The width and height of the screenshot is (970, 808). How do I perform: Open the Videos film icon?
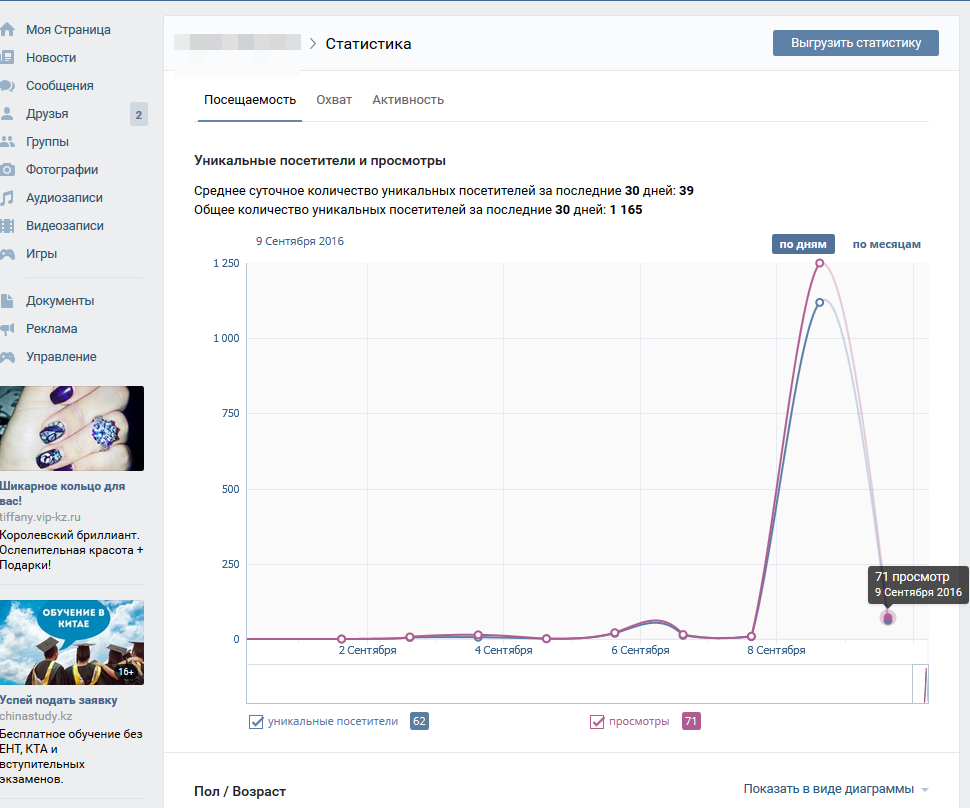tap(7, 226)
